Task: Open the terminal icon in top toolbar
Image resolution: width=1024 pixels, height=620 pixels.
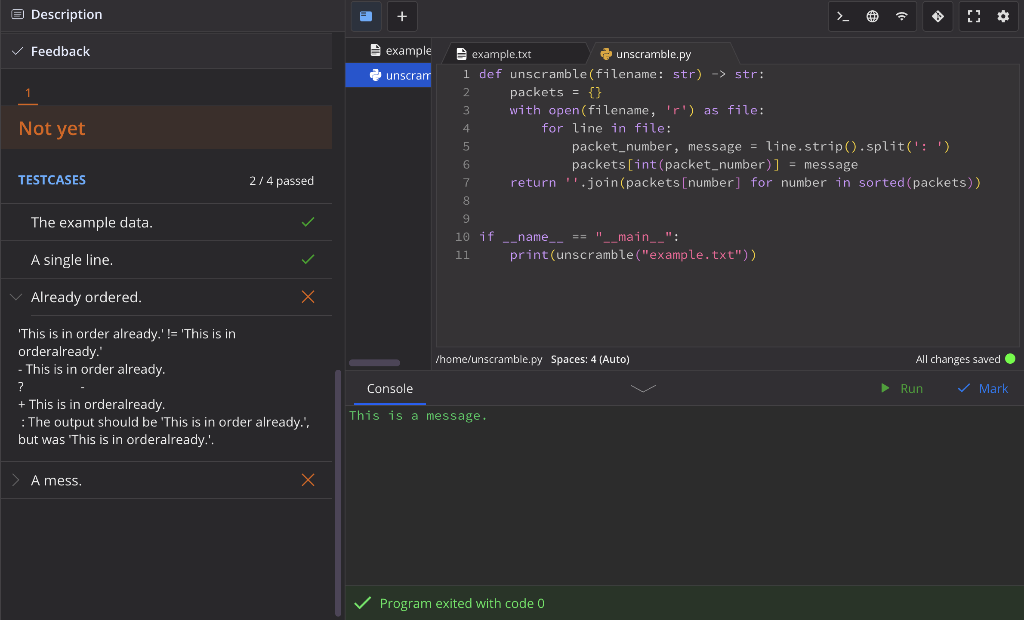Action: [843, 16]
